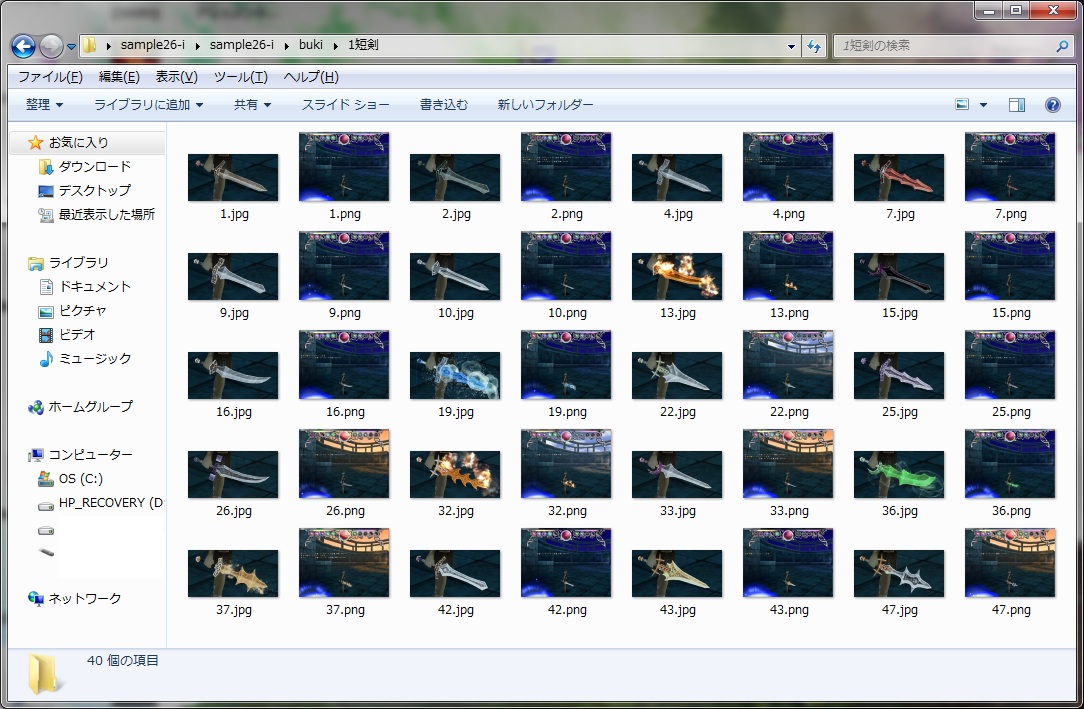Select the 26.png thumbnail

click(344, 464)
